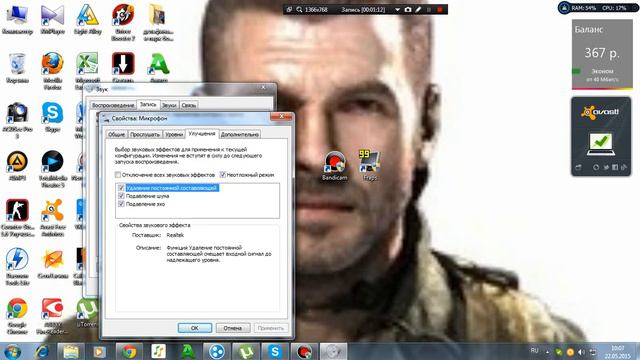Launch Driver Booster 3 shortcut

pyautogui.click(x=123, y=22)
